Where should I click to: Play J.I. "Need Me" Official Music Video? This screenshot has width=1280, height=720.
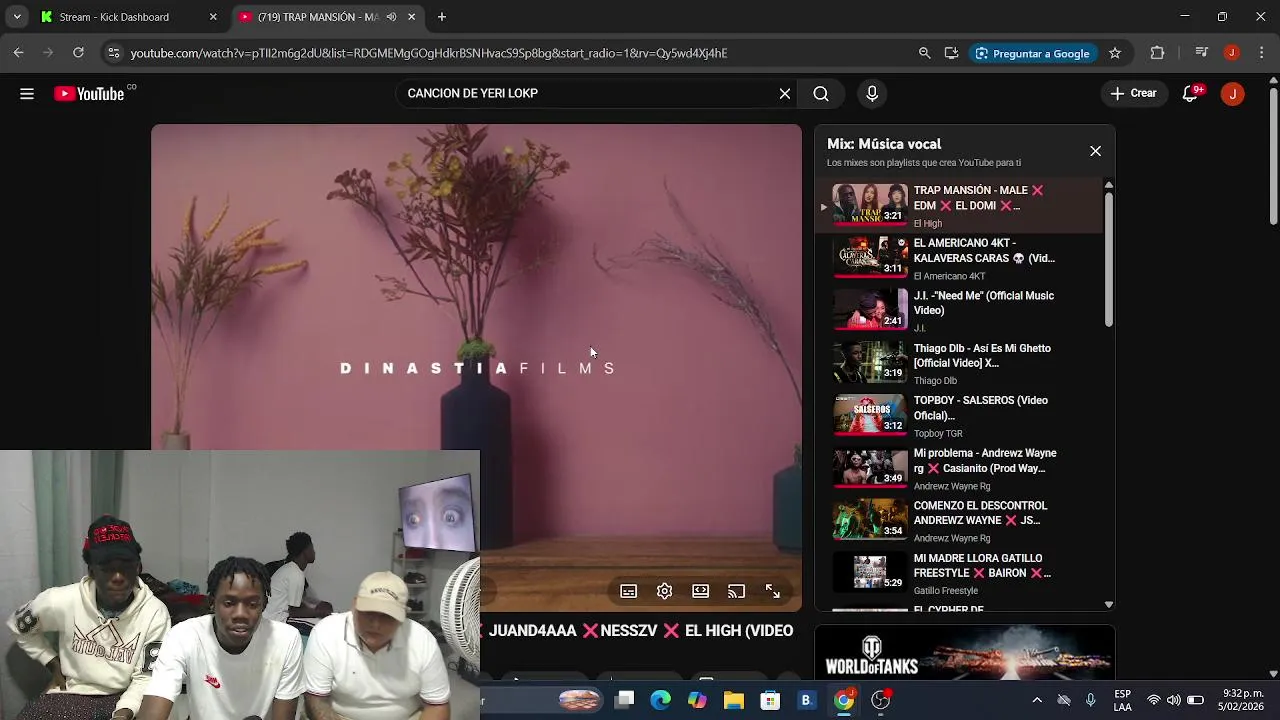(960, 311)
